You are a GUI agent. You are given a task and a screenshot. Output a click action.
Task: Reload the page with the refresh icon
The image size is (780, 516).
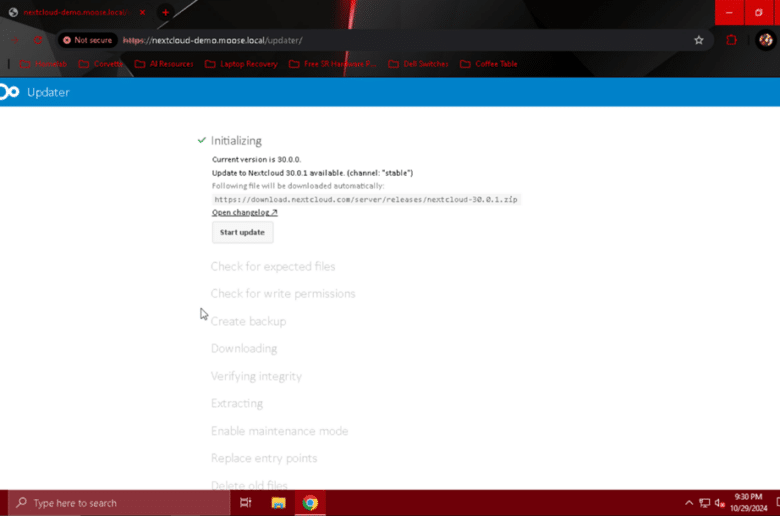point(38,40)
